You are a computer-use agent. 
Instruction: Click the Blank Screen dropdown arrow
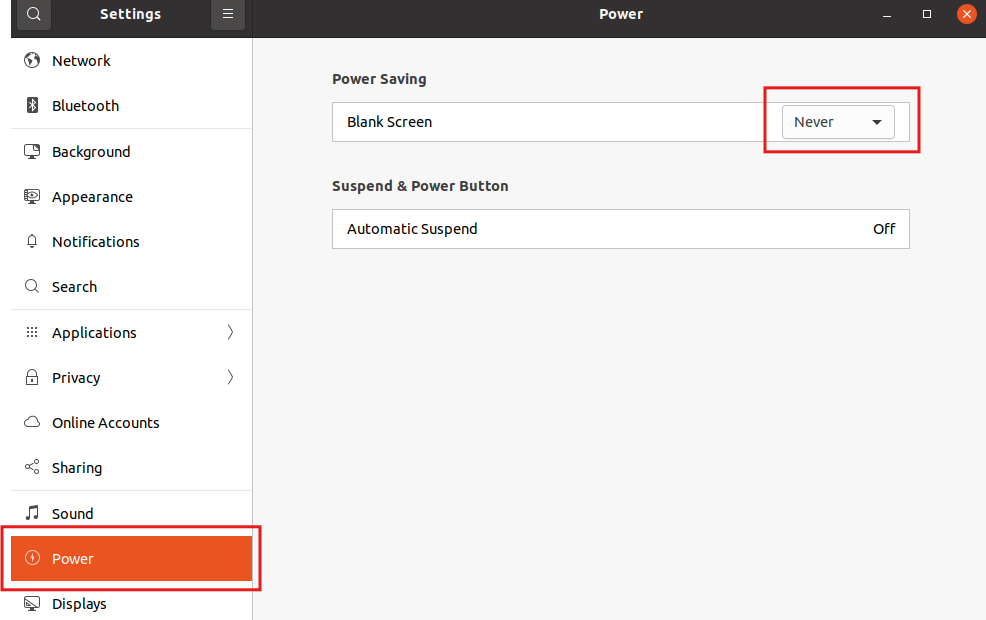pyautogui.click(x=877, y=122)
